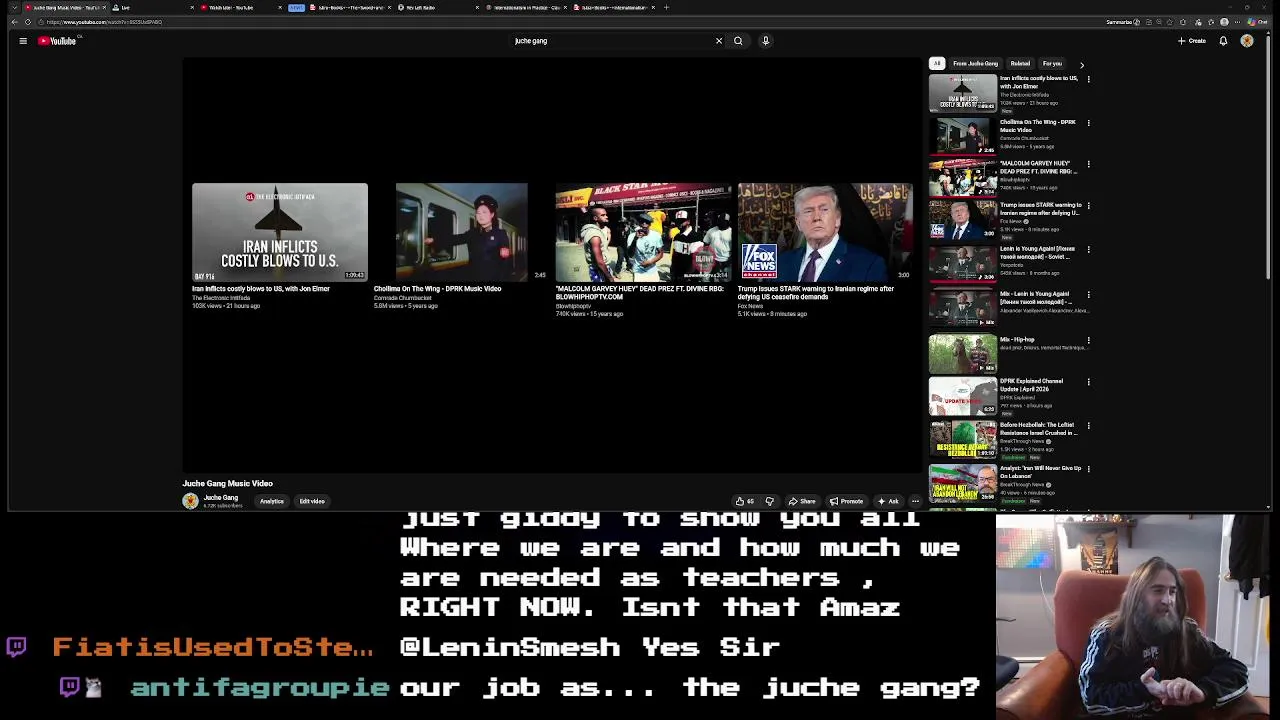The image size is (1280, 720).
Task: Open a new browser tab with plus
Action: pos(666,7)
